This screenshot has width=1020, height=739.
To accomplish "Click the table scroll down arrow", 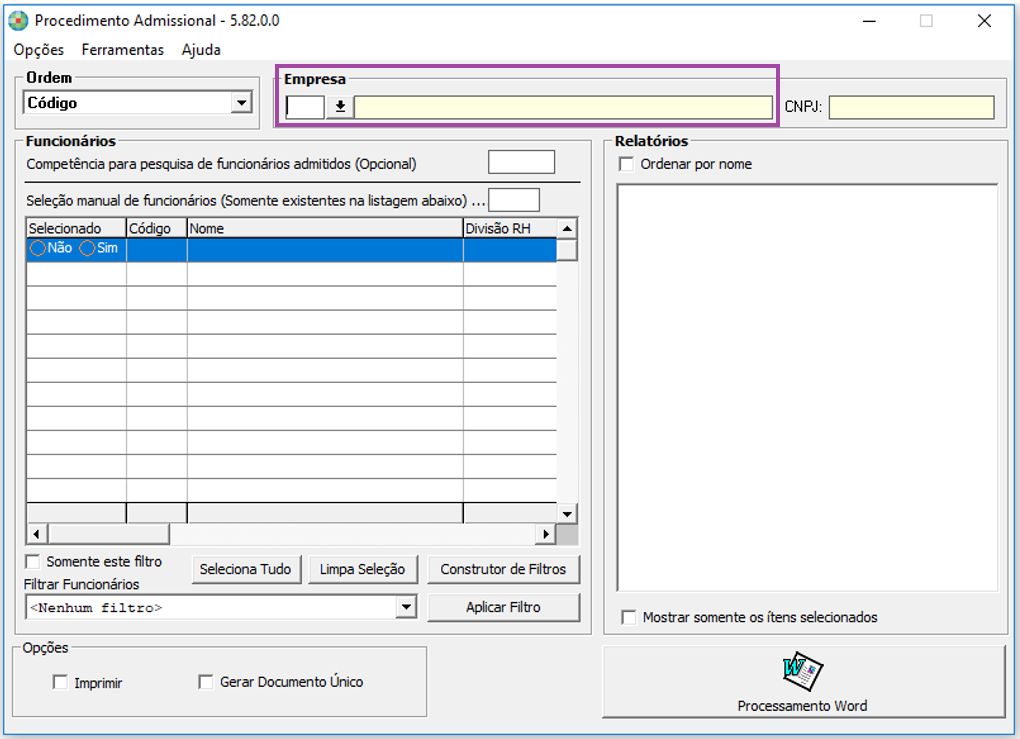I will (567, 514).
